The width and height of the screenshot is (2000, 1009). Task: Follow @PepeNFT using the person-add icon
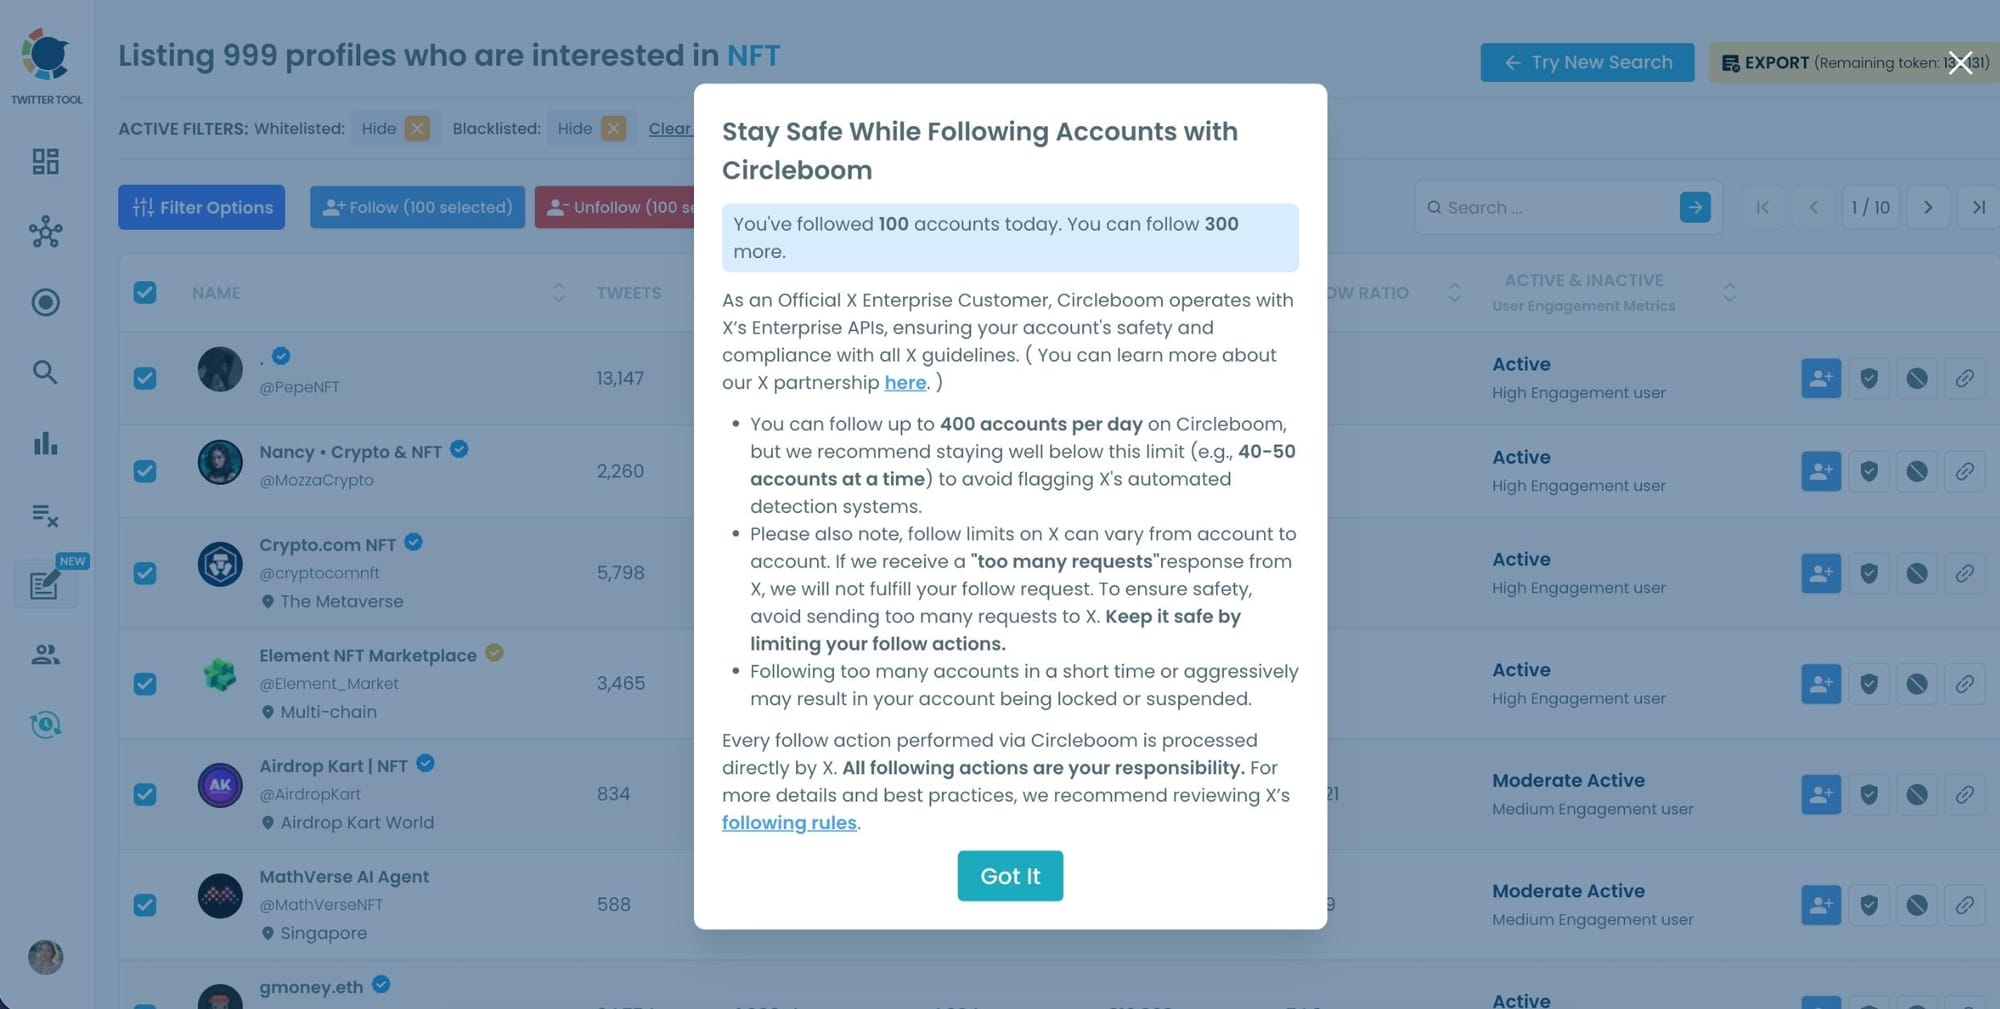(1820, 378)
